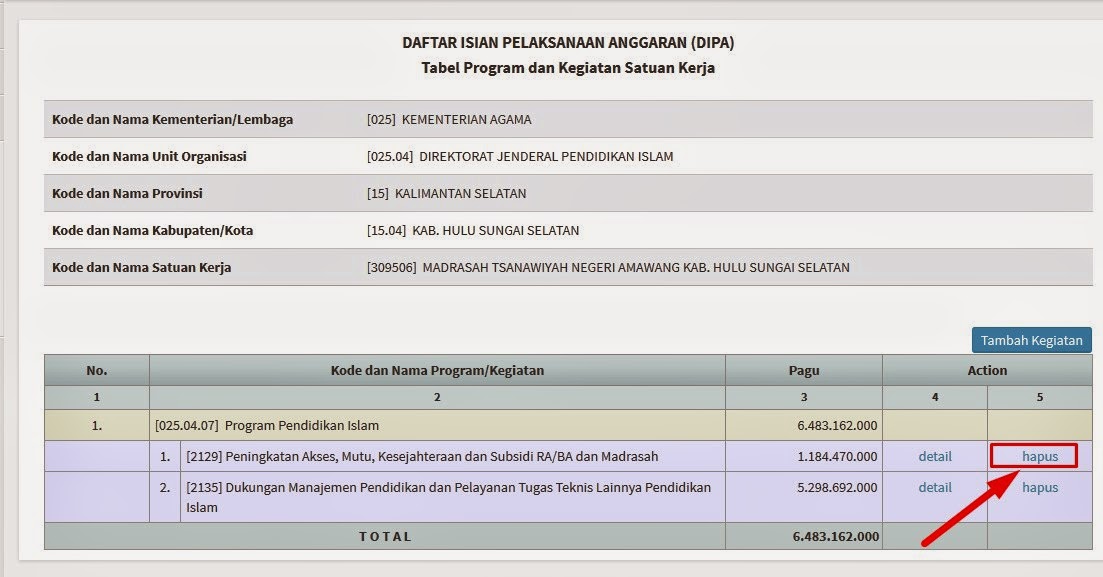Click label Kode dan Nama Kementerian/Lembaga
The image size is (1103, 577).
pos(172,120)
